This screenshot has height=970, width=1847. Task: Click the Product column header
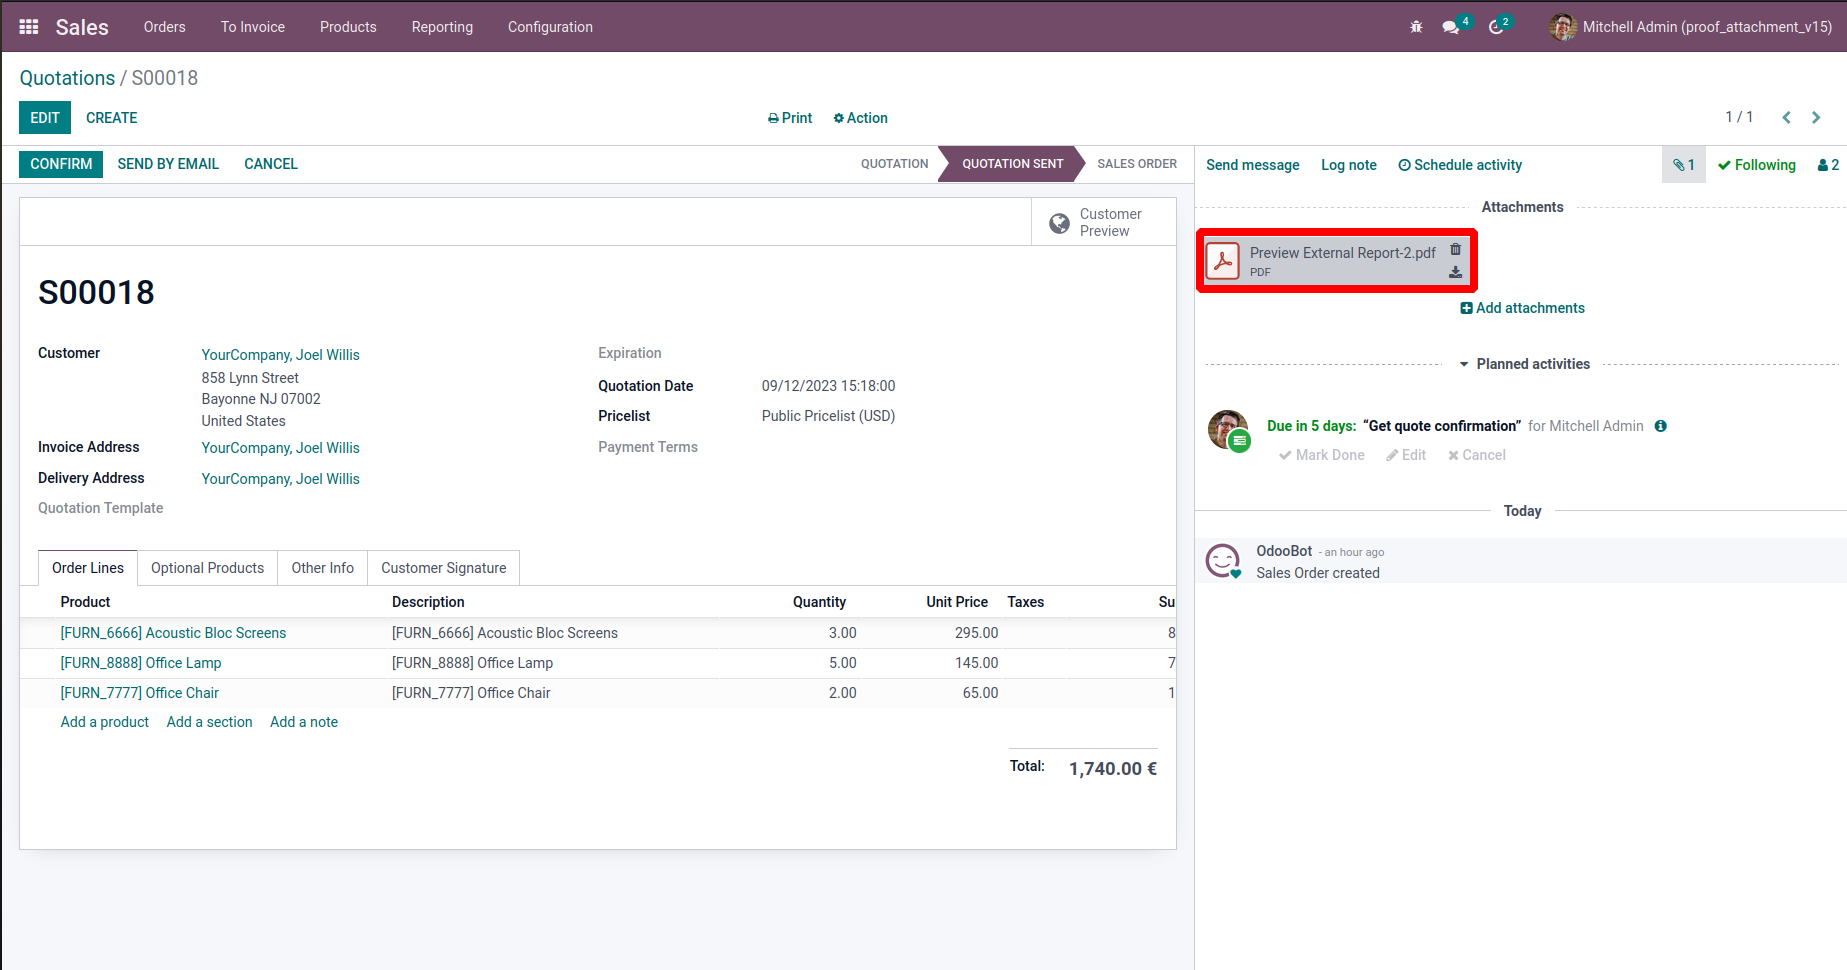[x=86, y=602]
